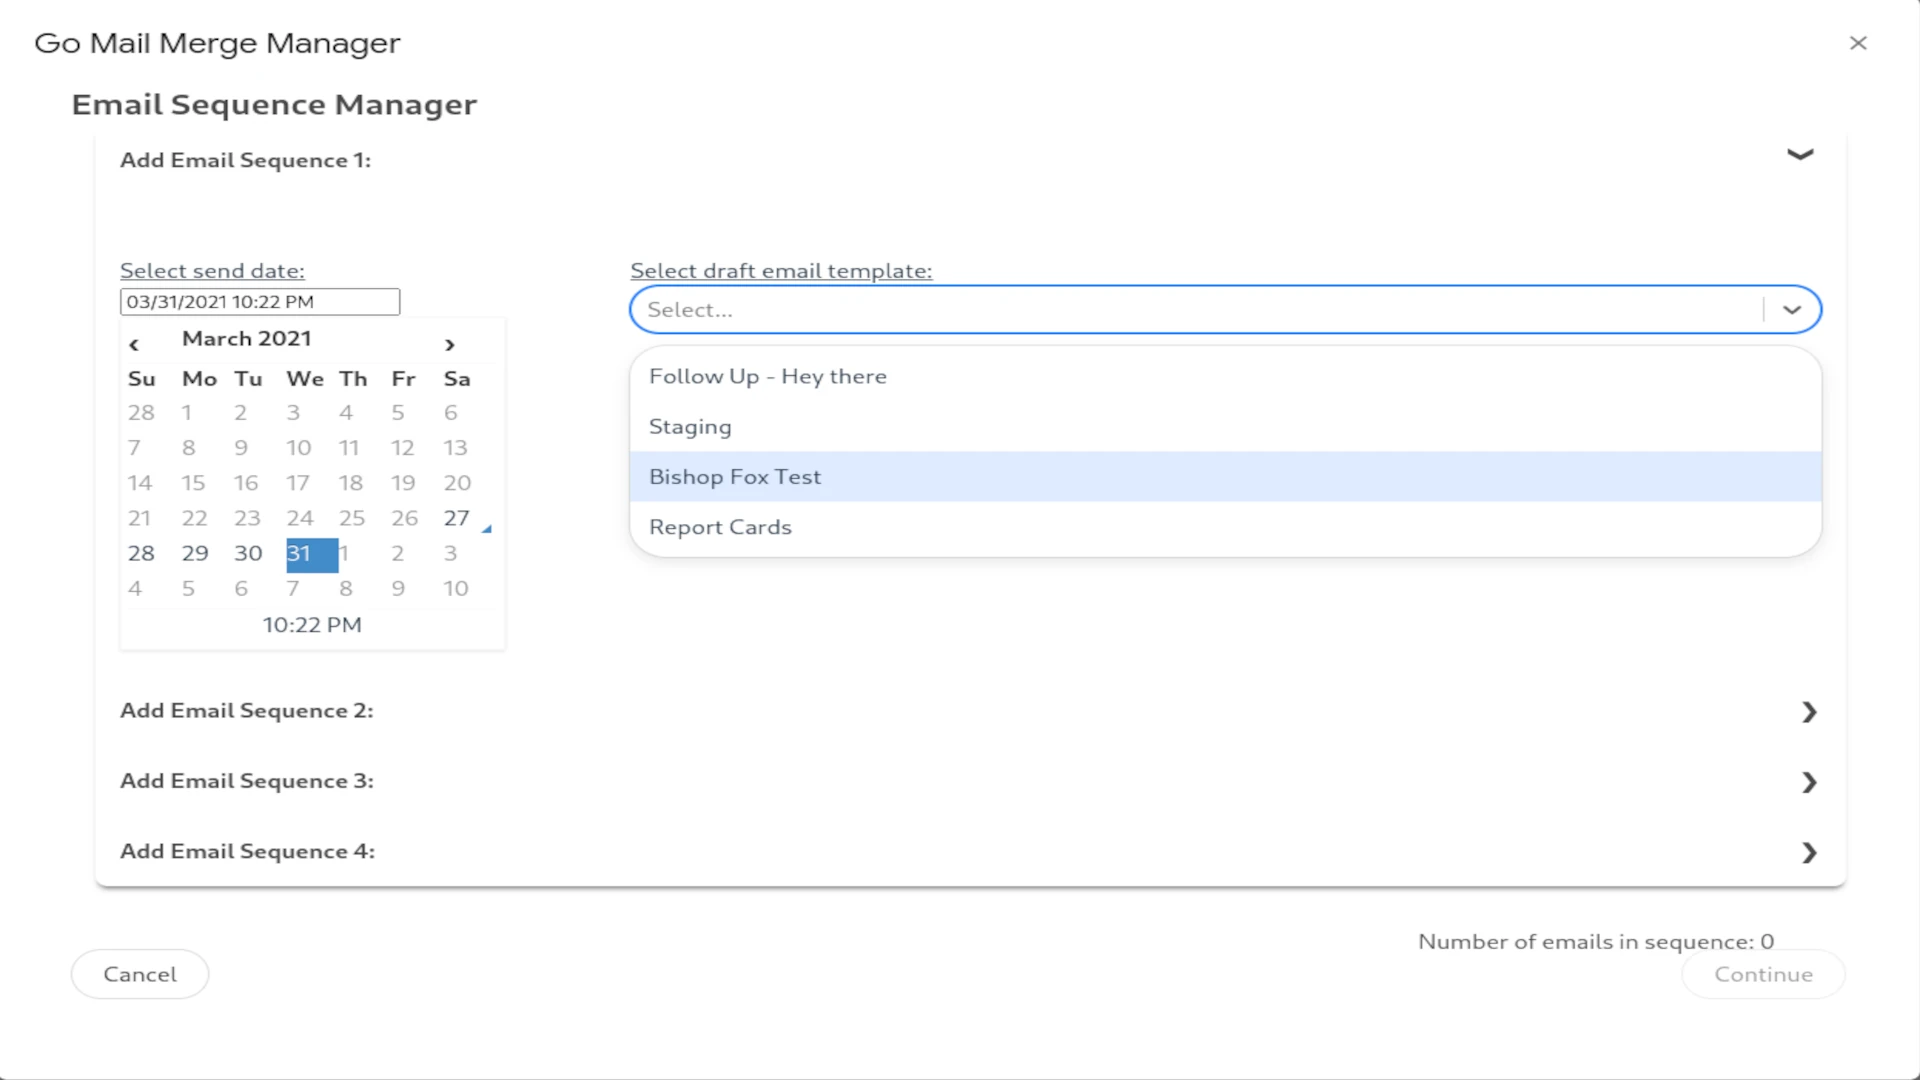1920x1080 pixels.
Task: Select Report Cards draft template
Action: (720, 527)
